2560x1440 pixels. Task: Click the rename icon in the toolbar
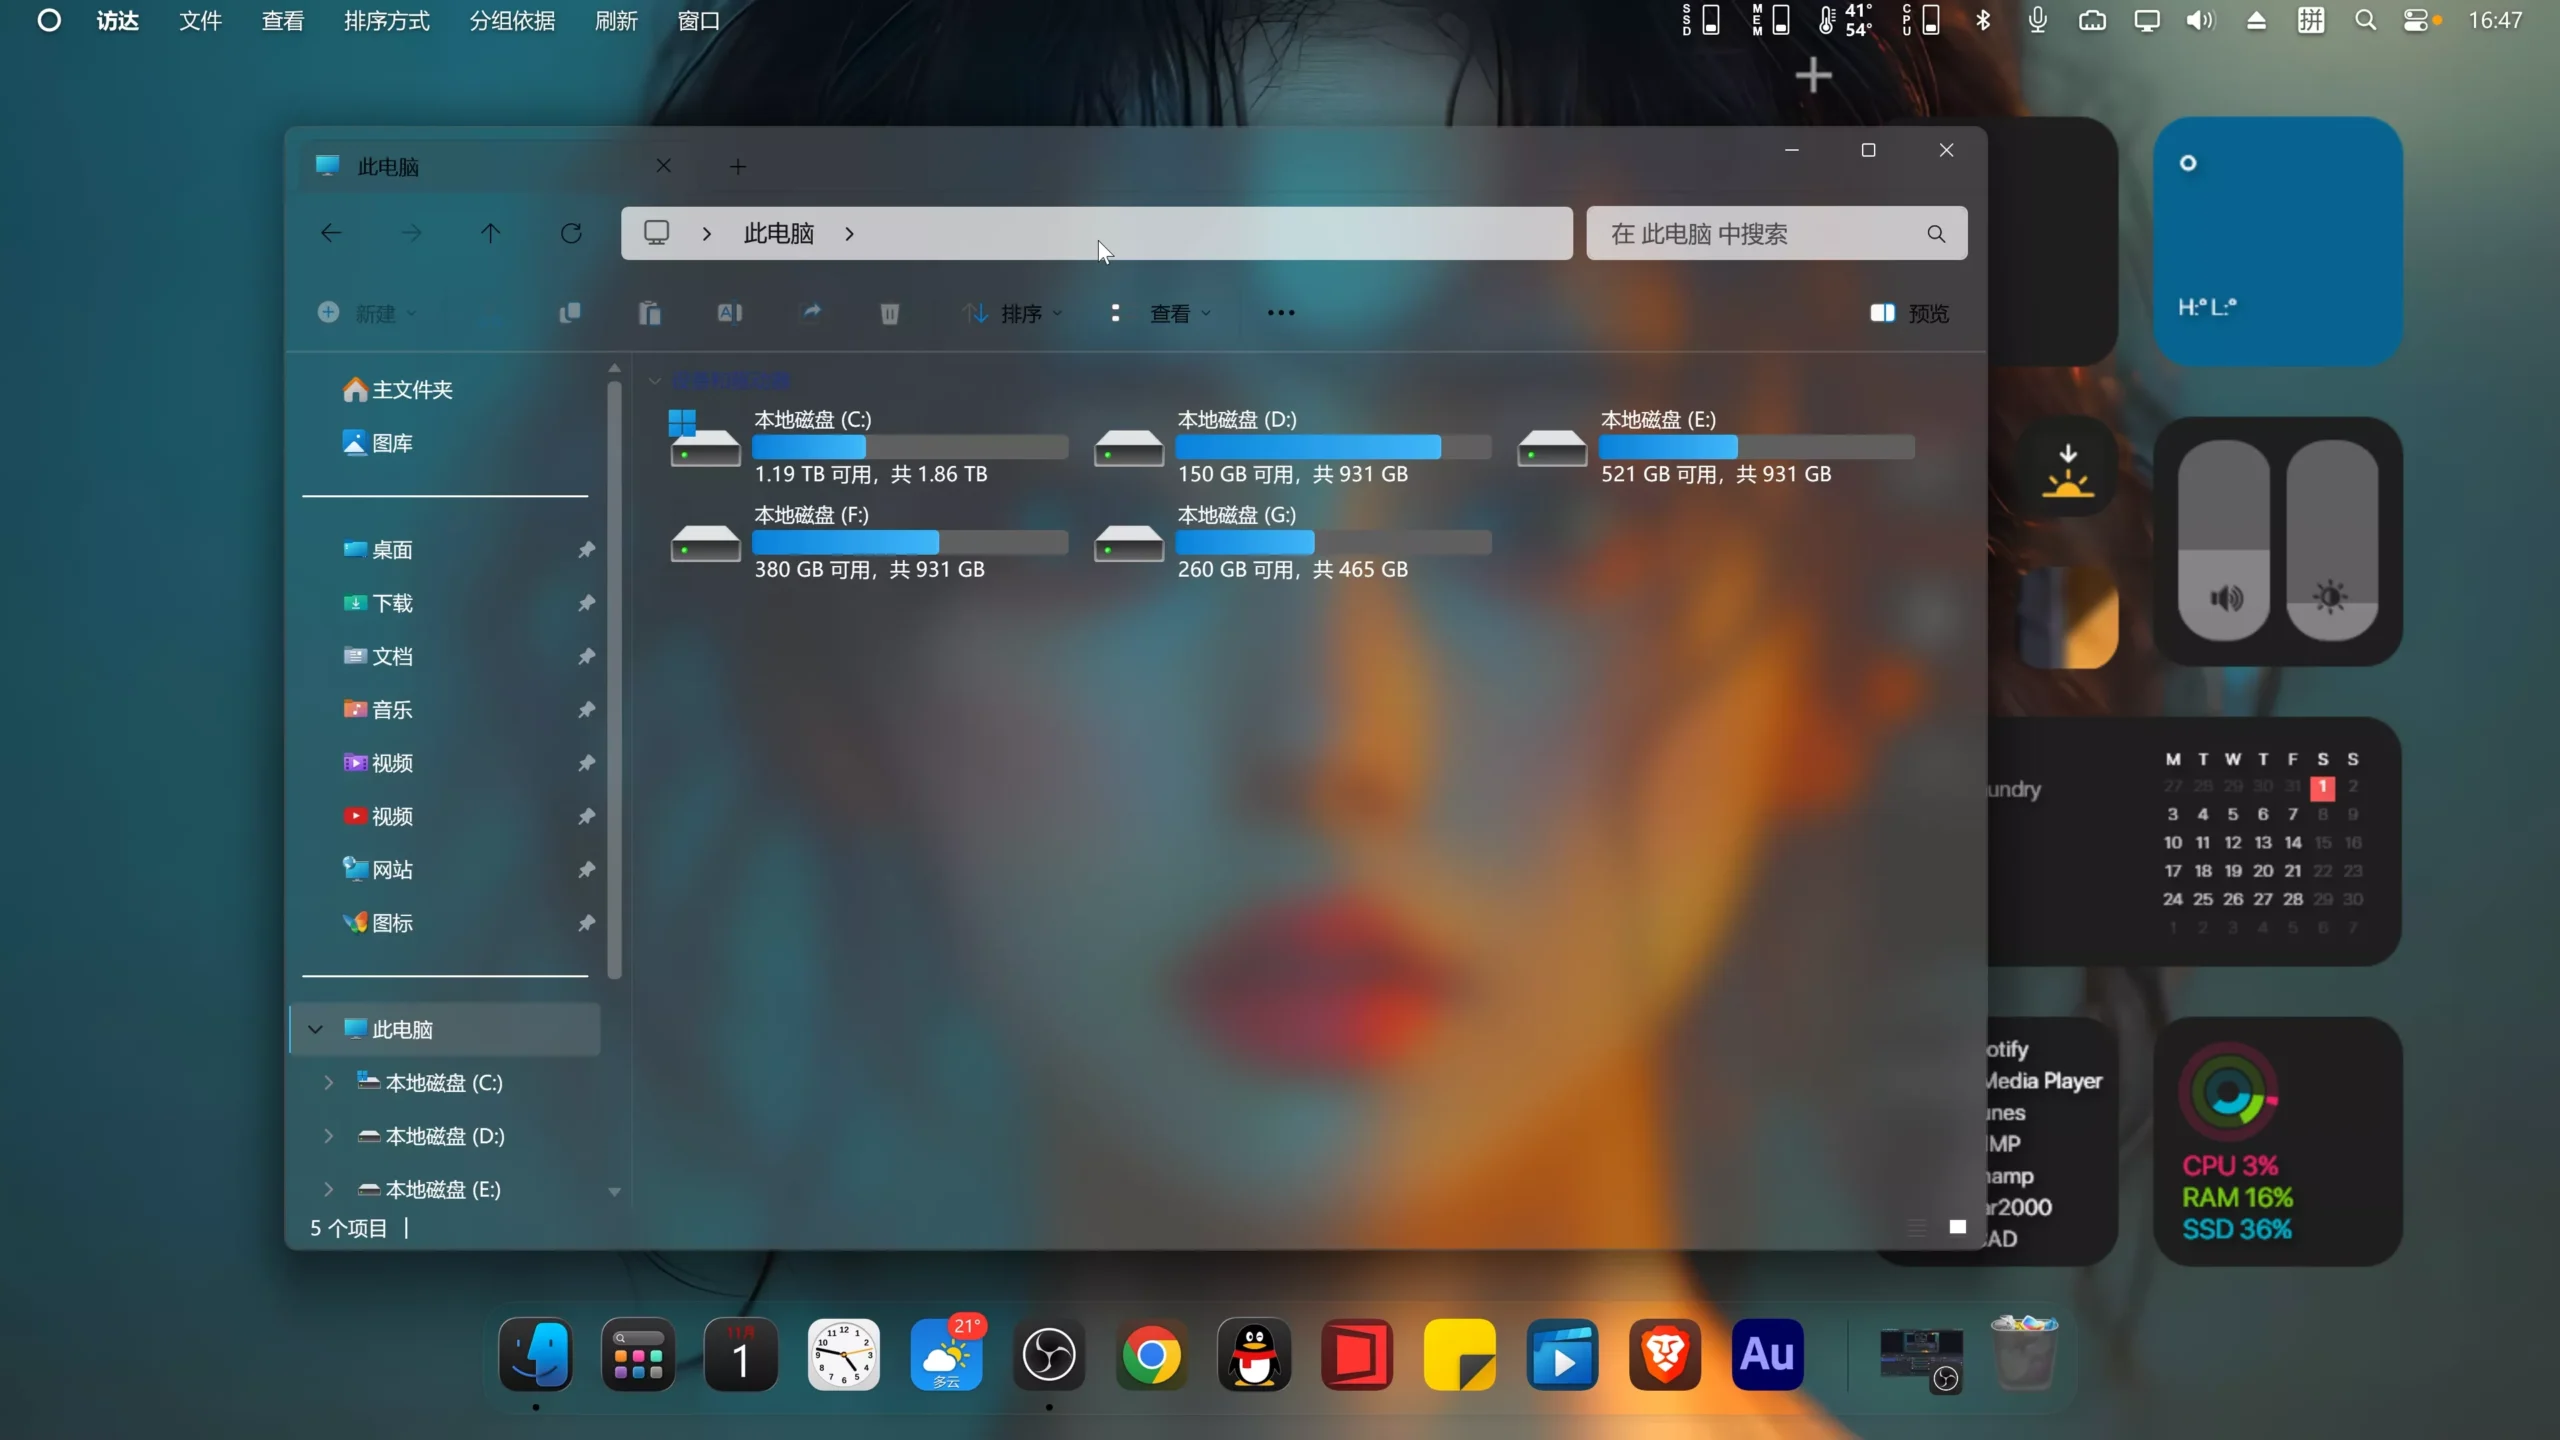pyautogui.click(x=729, y=313)
